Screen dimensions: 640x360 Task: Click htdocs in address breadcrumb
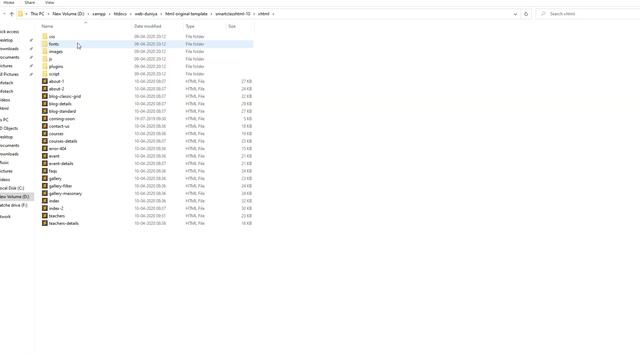120,14
